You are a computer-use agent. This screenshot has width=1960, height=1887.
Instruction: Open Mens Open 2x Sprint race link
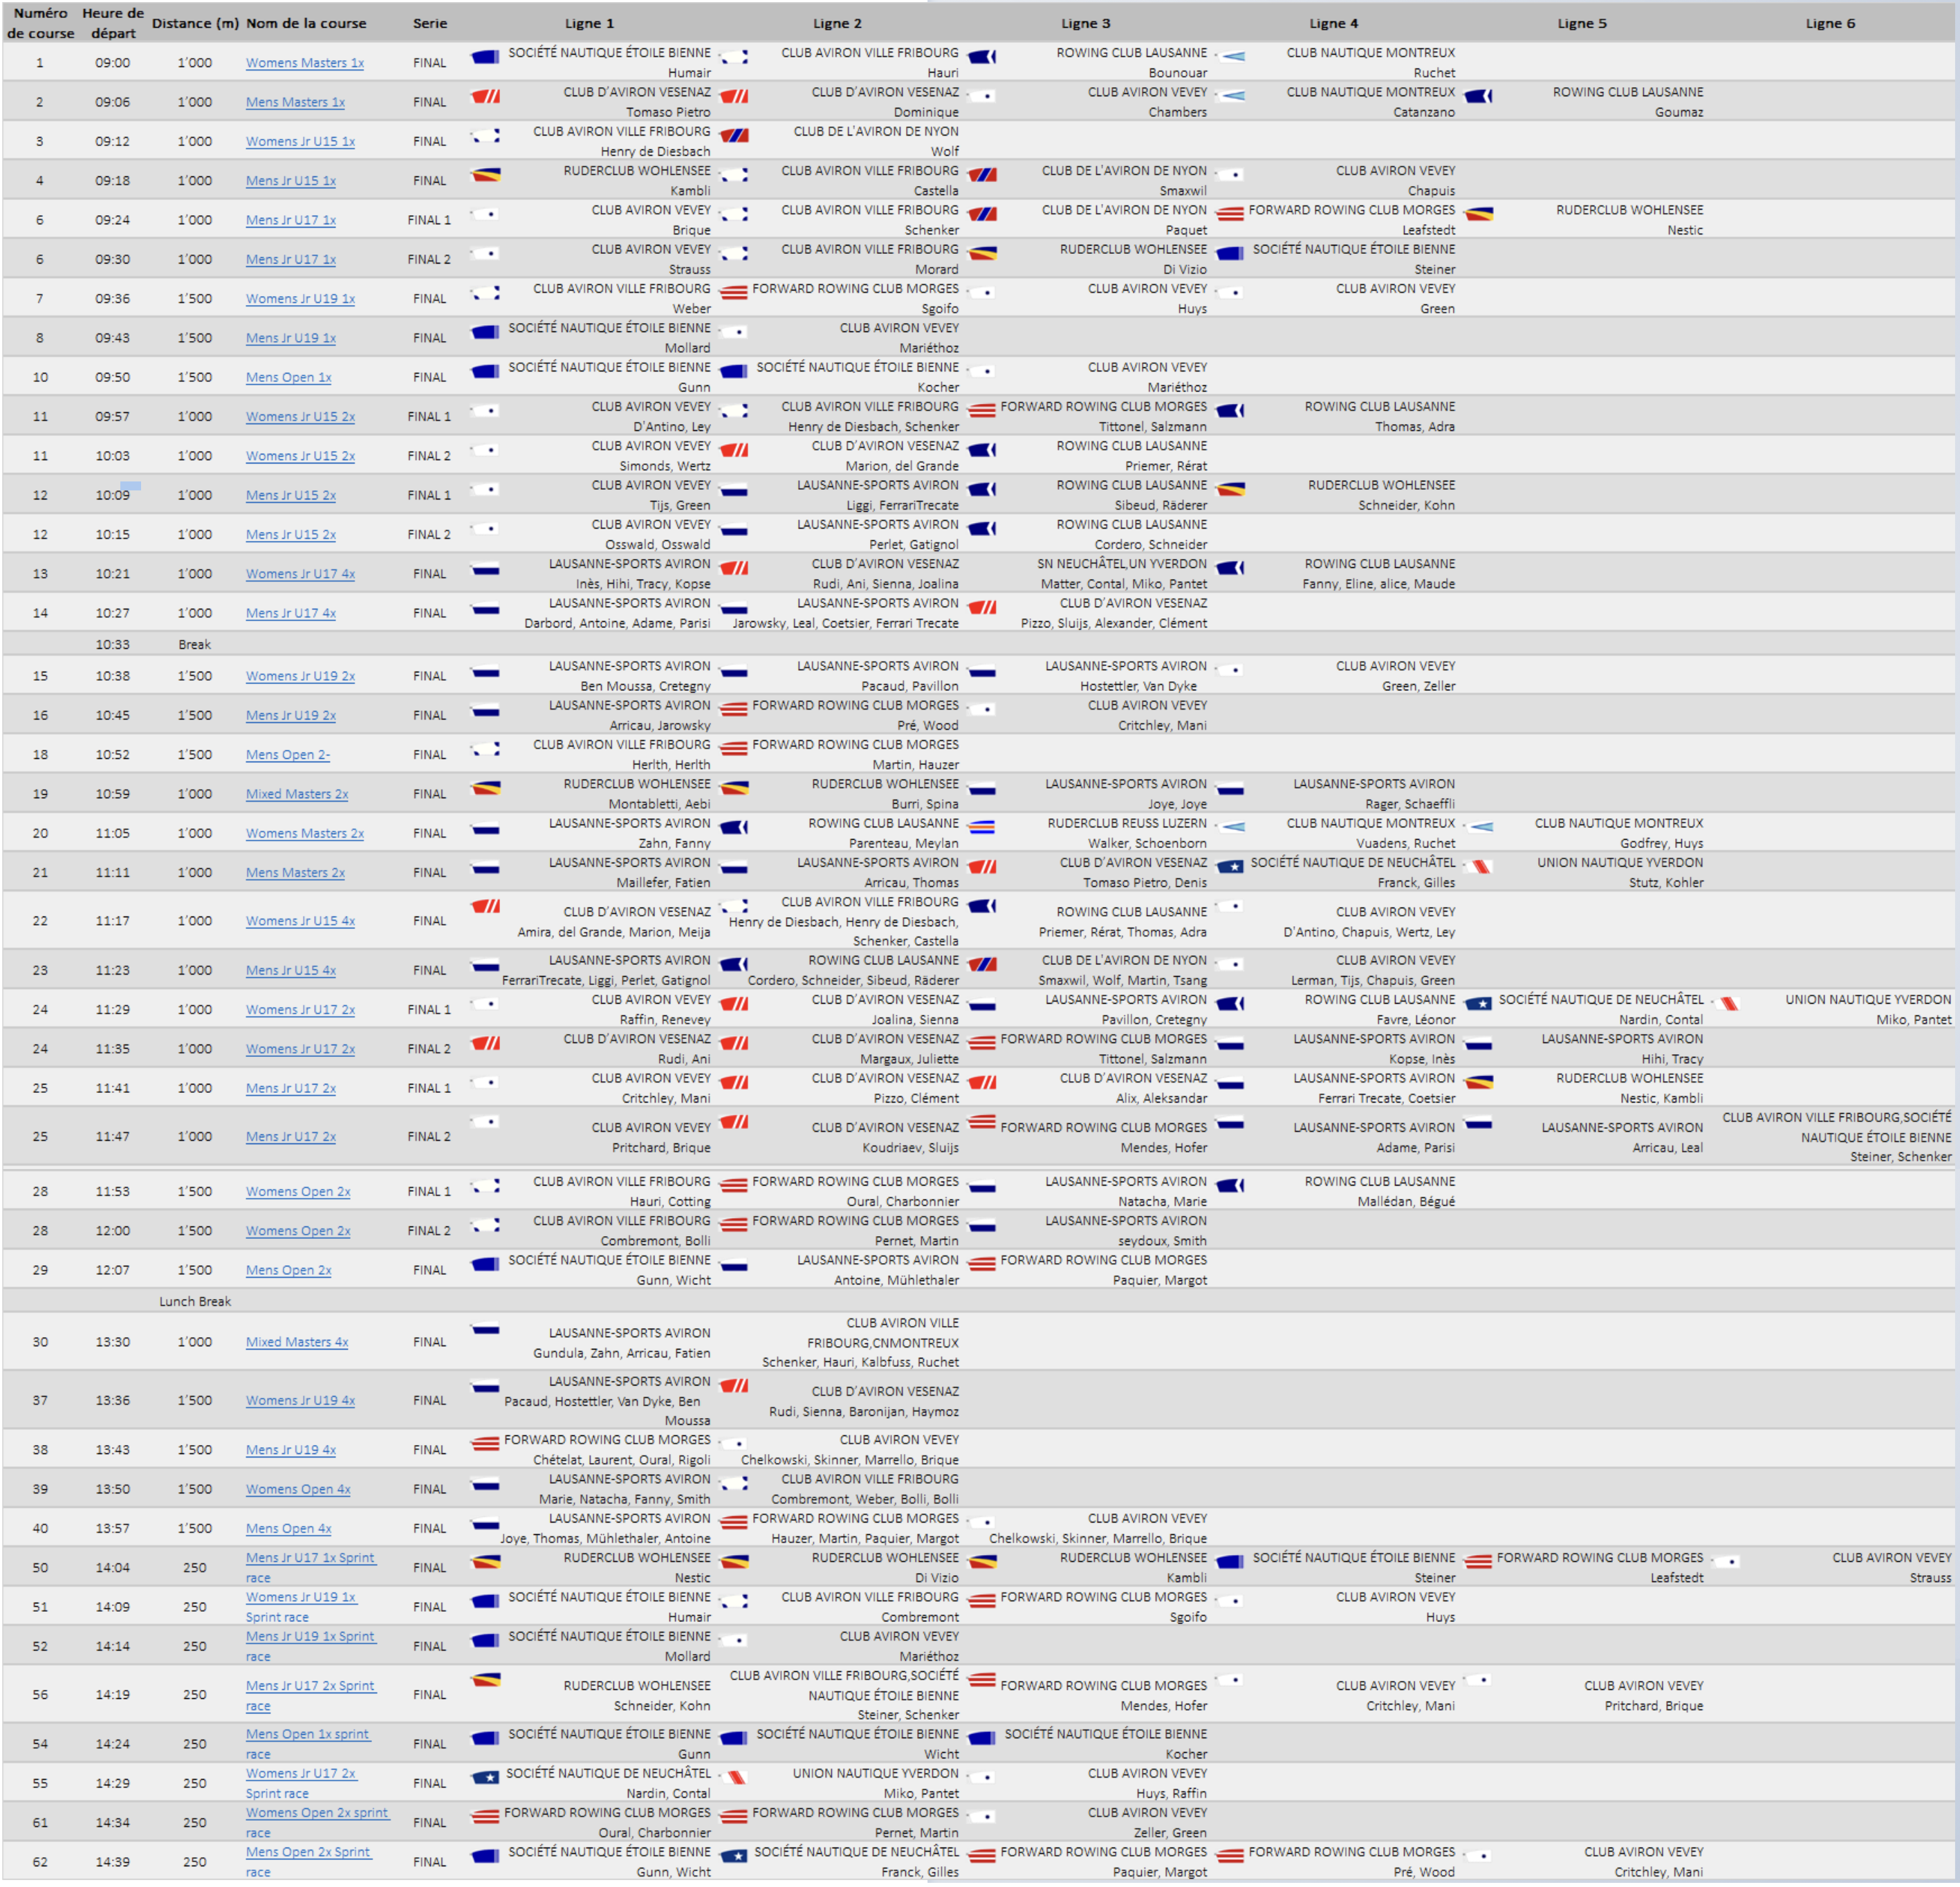(x=308, y=1862)
